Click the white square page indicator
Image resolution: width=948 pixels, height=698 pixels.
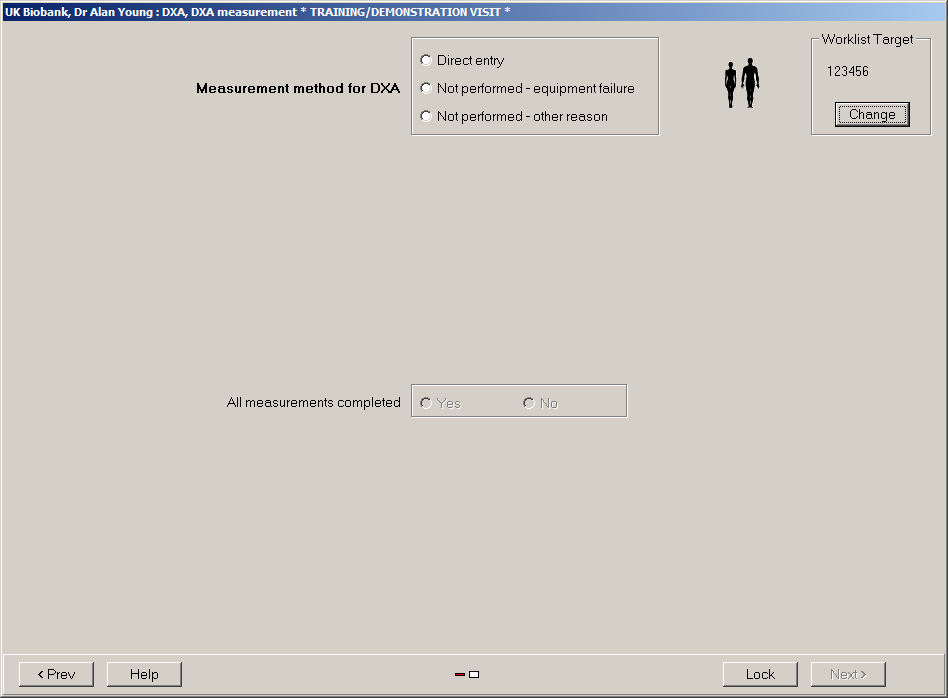tap(474, 675)
